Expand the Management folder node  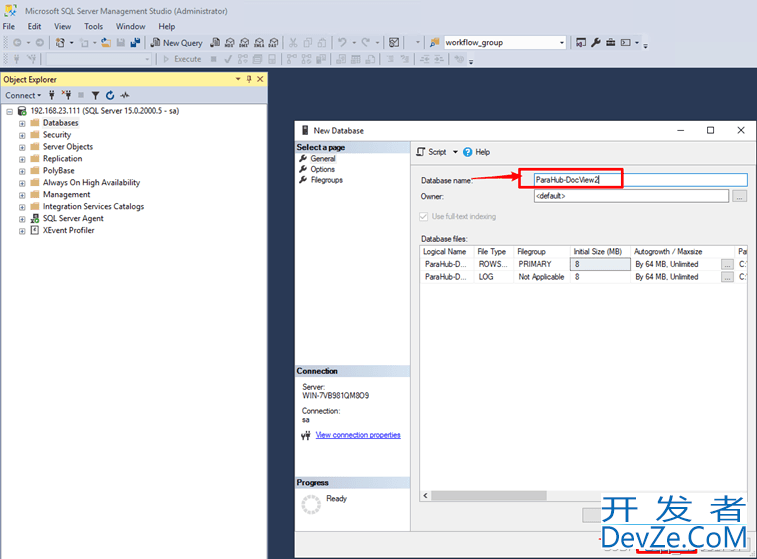[22, 196]
